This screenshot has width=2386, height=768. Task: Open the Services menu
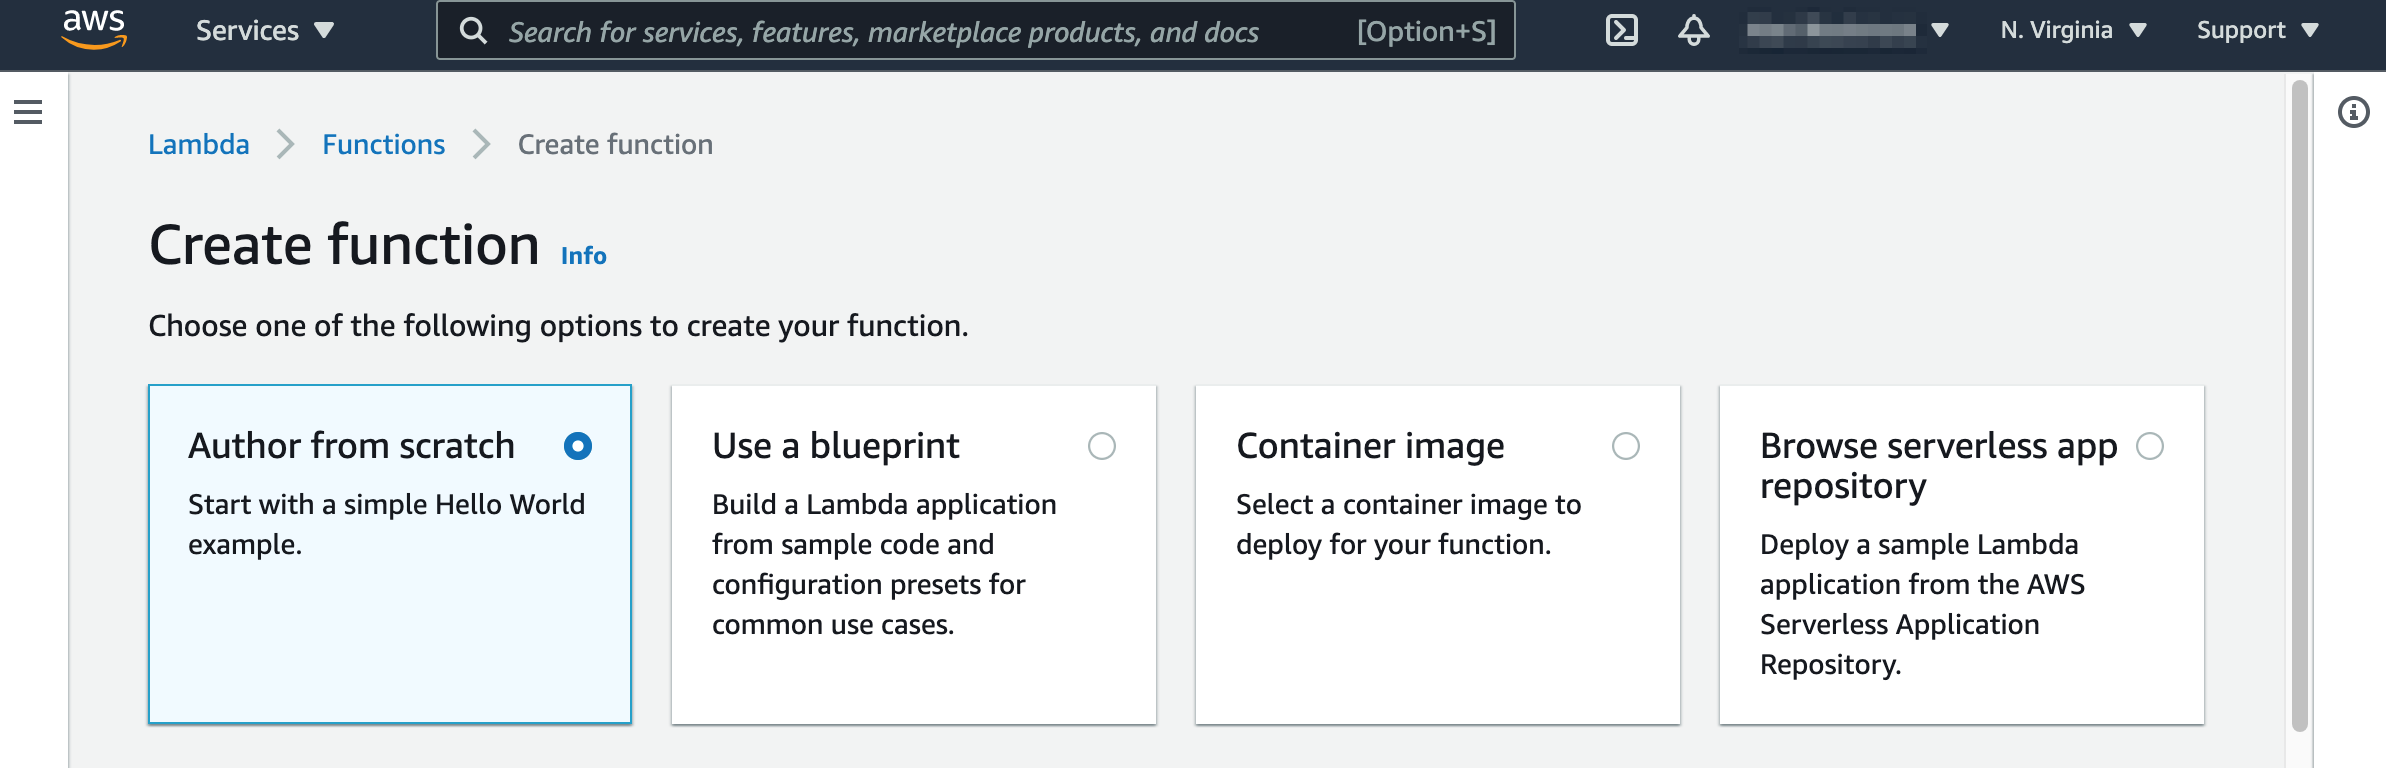265,31
